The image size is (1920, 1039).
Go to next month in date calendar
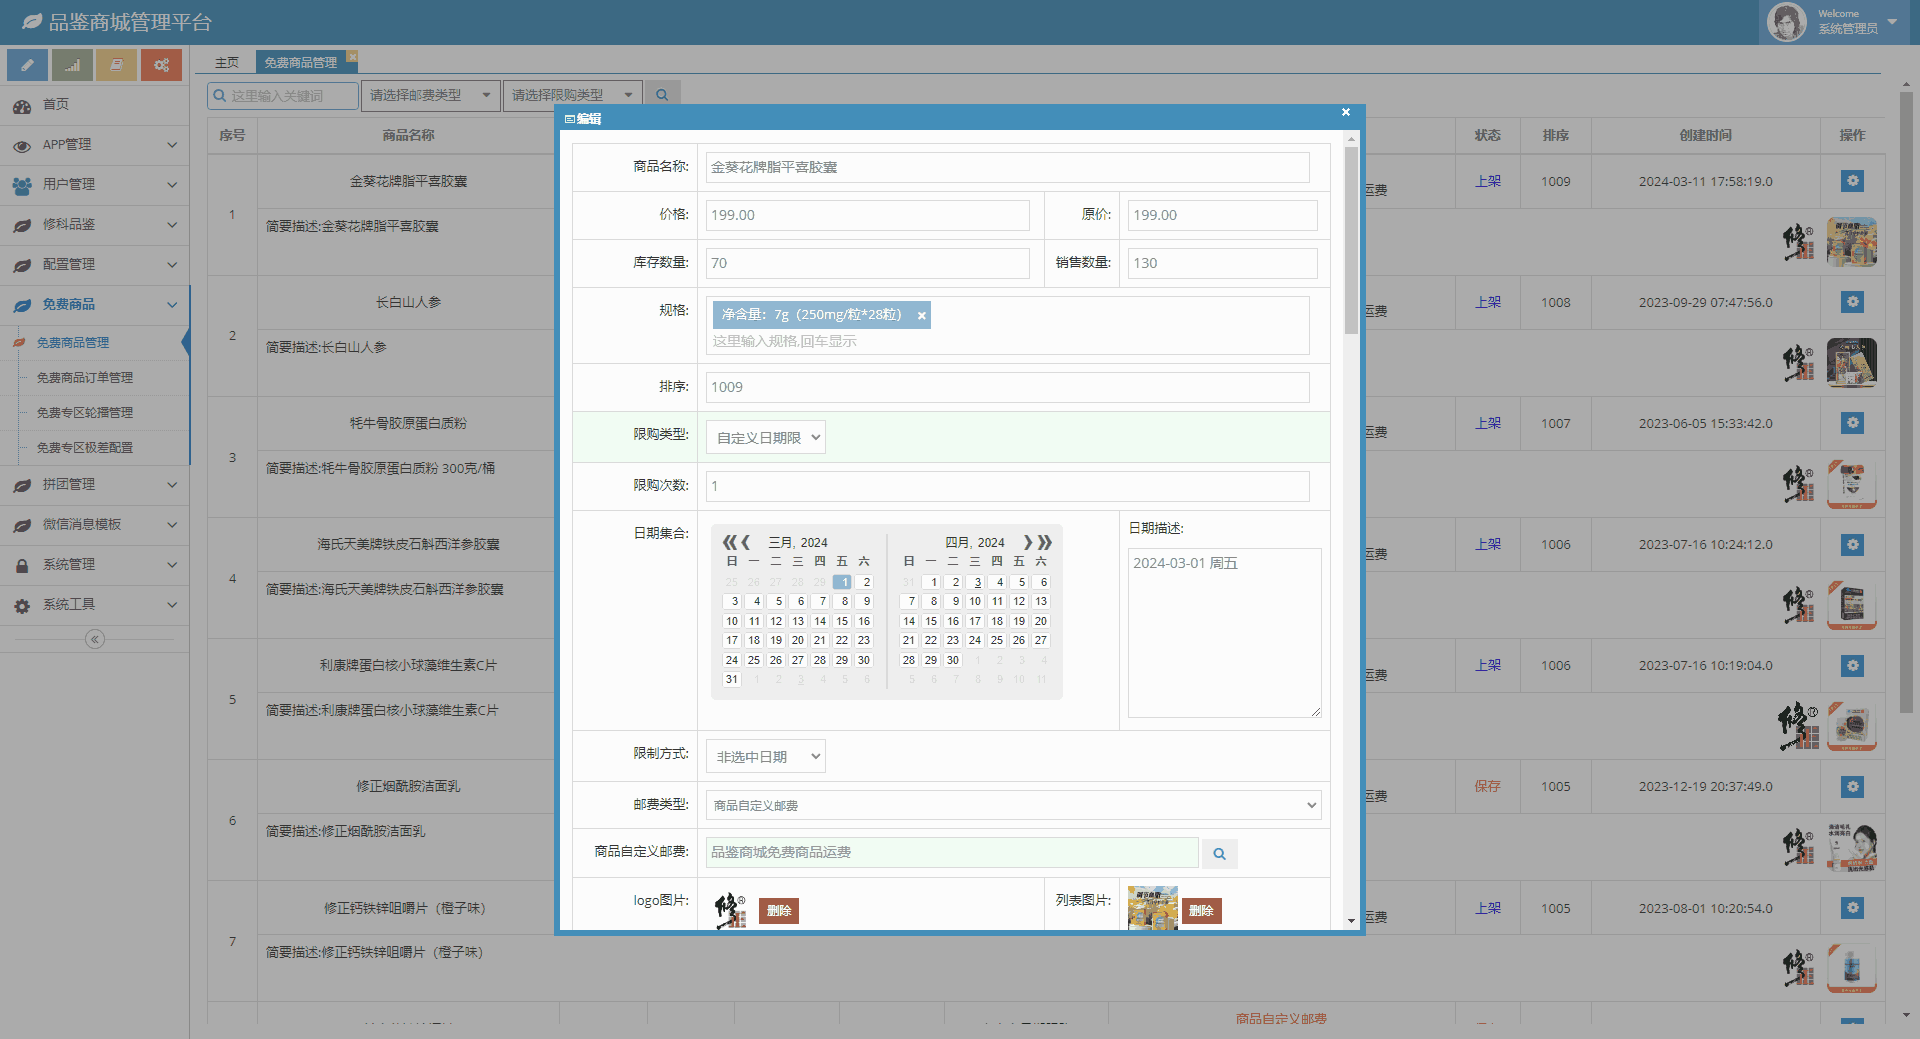coord(1028,542)
